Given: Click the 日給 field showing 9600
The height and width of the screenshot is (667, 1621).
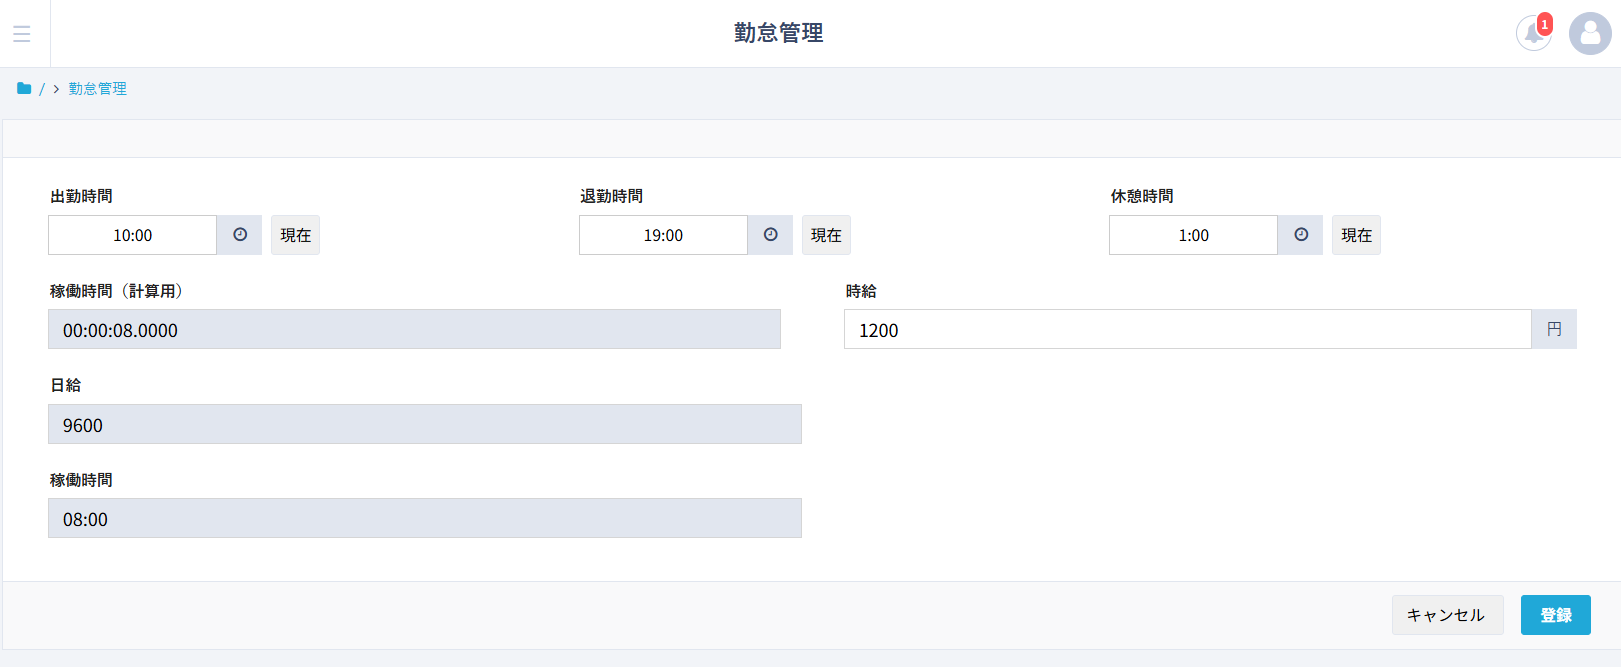Looking at the screenshot, I should coord(424,425).
